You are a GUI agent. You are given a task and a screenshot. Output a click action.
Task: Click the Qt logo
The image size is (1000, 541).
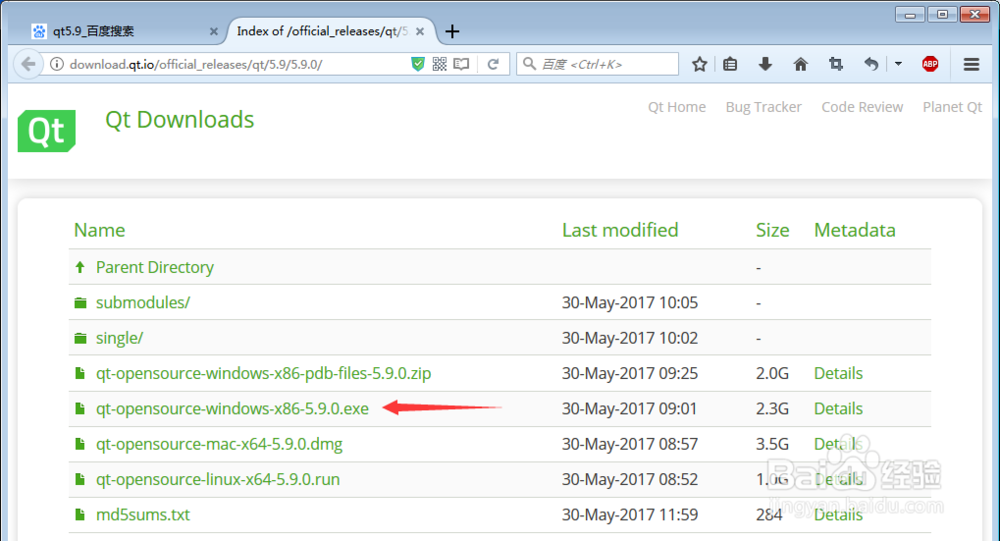coord(47,131)
